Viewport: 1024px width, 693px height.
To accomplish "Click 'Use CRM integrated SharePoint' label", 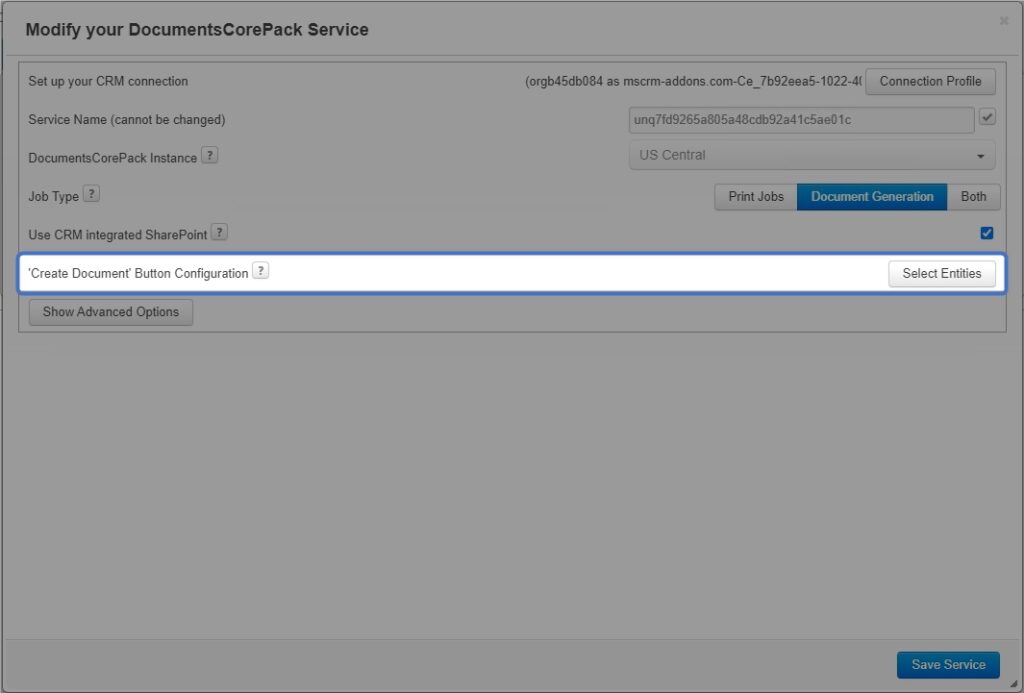I will tap(118, 235).
